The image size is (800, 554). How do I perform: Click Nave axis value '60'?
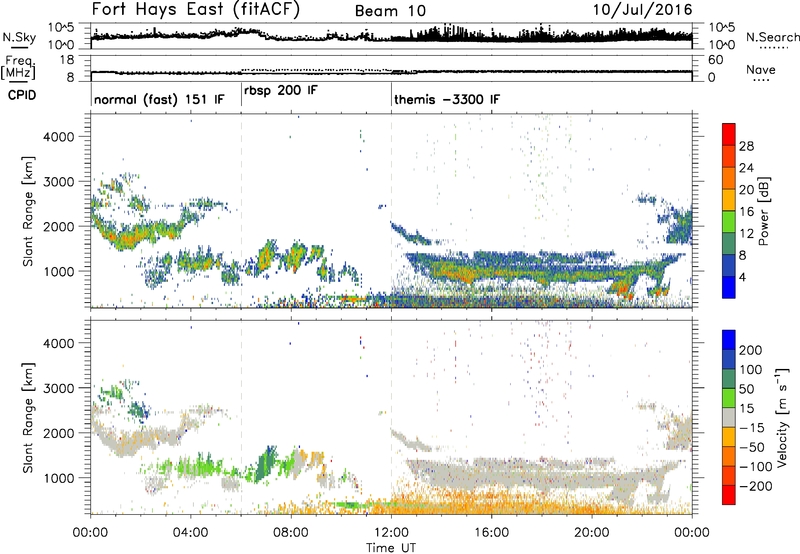715,60
